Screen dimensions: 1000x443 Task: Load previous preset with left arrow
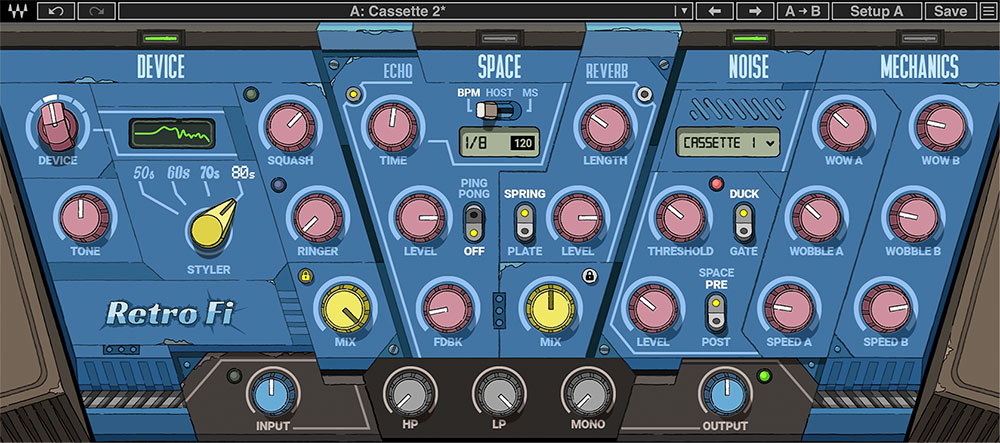tap(714, 11)
